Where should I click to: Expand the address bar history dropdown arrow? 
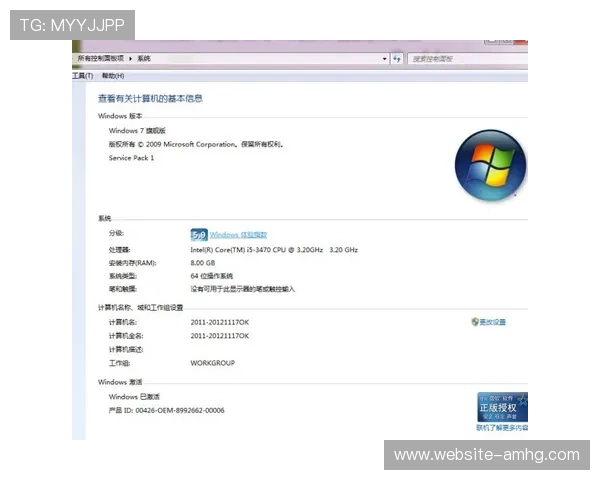[x=384, y=59]
